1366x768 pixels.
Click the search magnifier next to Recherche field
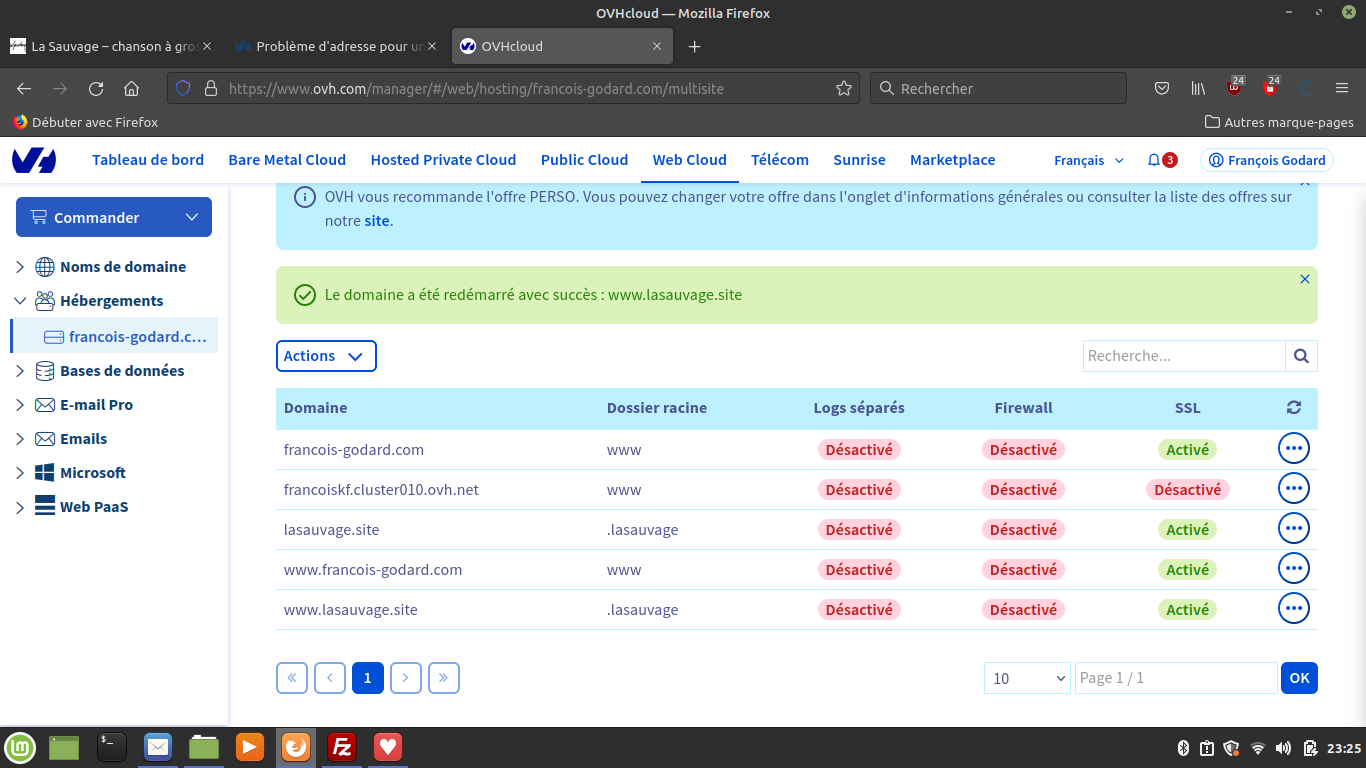1301,356
